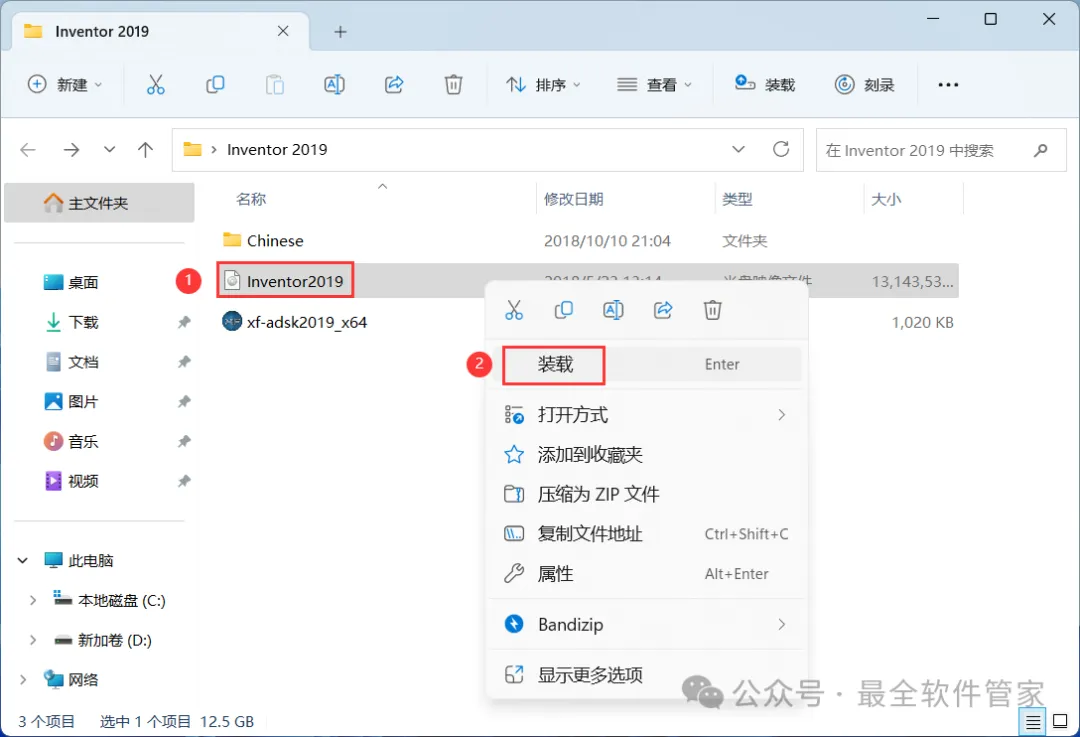This screenshot has width=1080, height=737.
Task: Click the toolbar Delete trash icon
Action: tap(453, 85)
